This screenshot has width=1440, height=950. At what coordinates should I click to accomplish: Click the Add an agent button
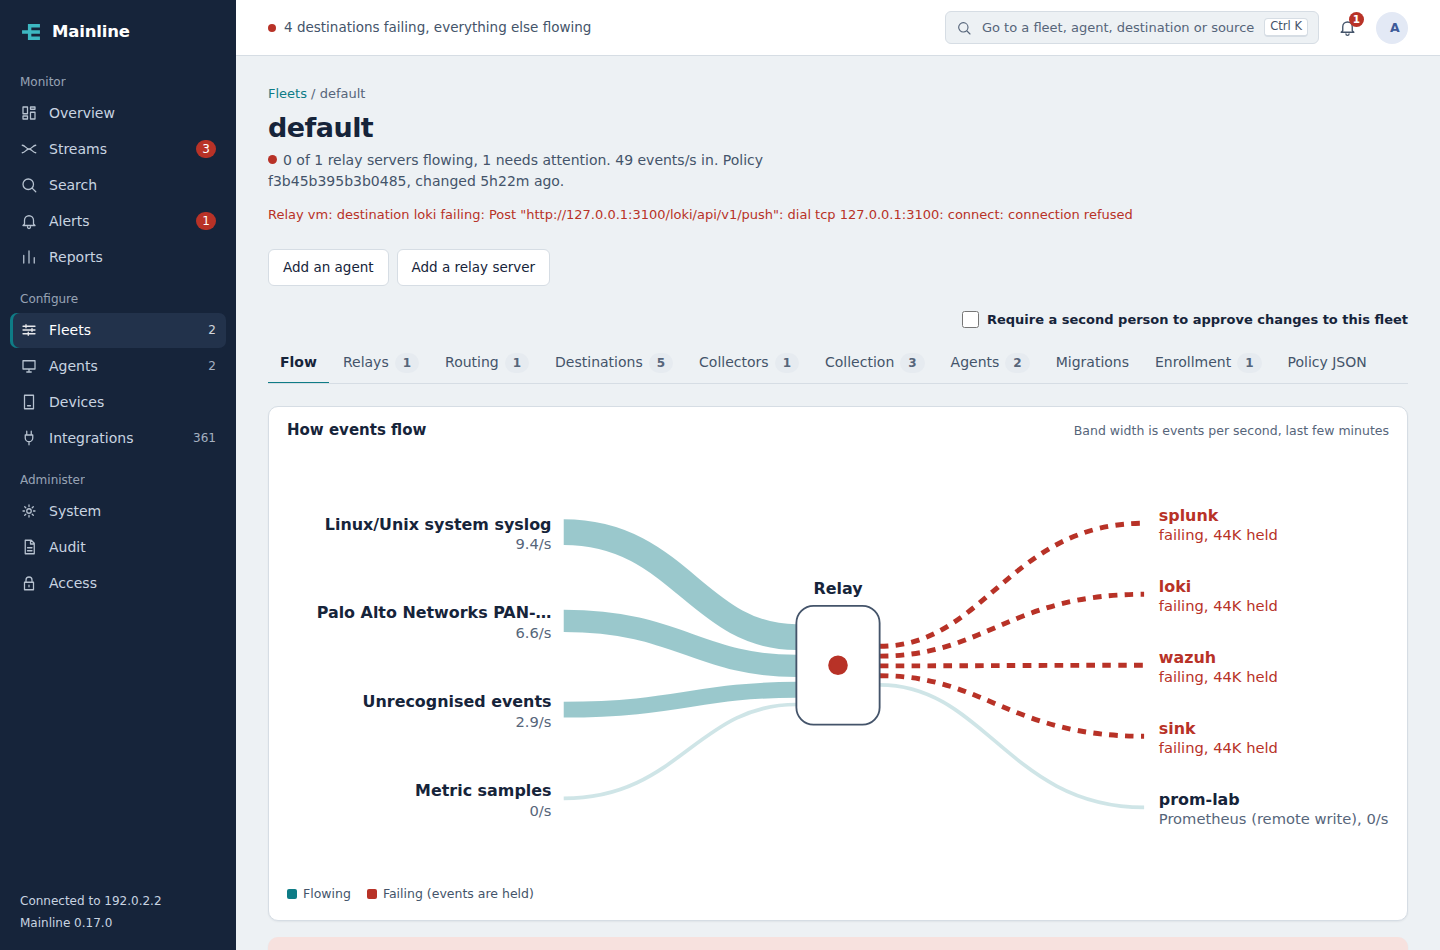click(328, 267)
